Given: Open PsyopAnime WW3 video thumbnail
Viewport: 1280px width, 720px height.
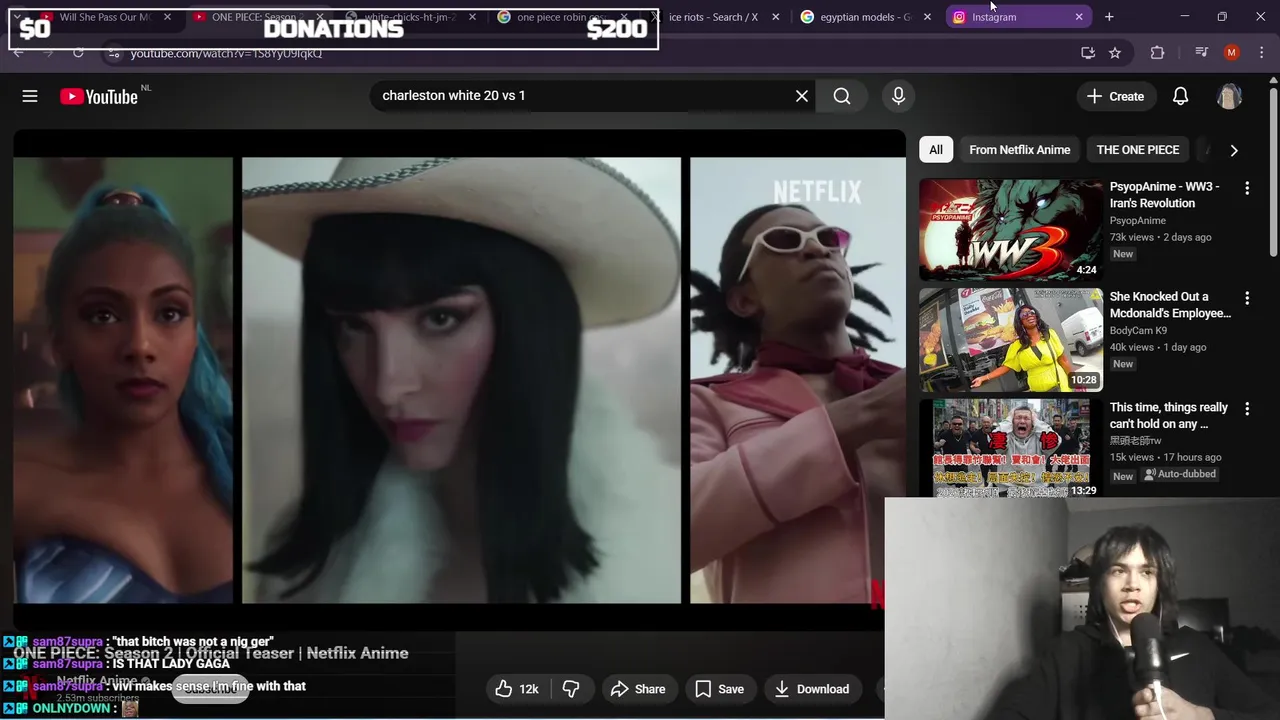Looking at the screenshot, I should [1011, 229].
